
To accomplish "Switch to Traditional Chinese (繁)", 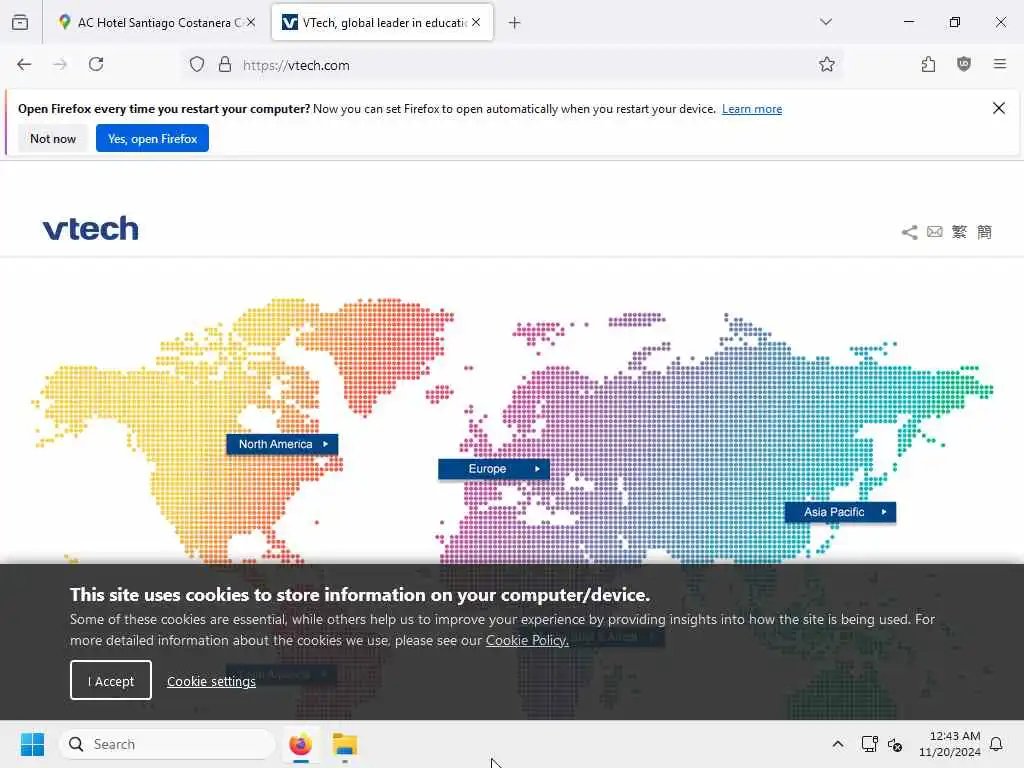I will 959,232.
